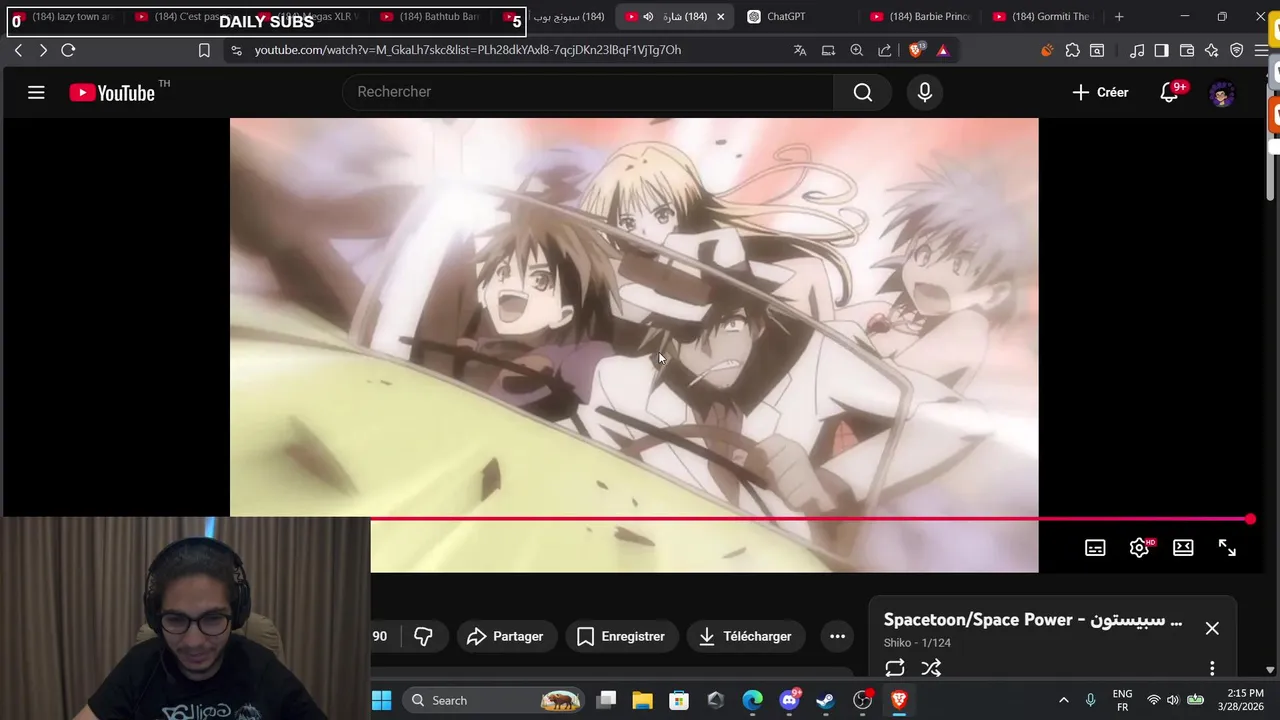Submit search with the magnifier button
This screenshot has height=720, width=1280.
coord(863,92)
